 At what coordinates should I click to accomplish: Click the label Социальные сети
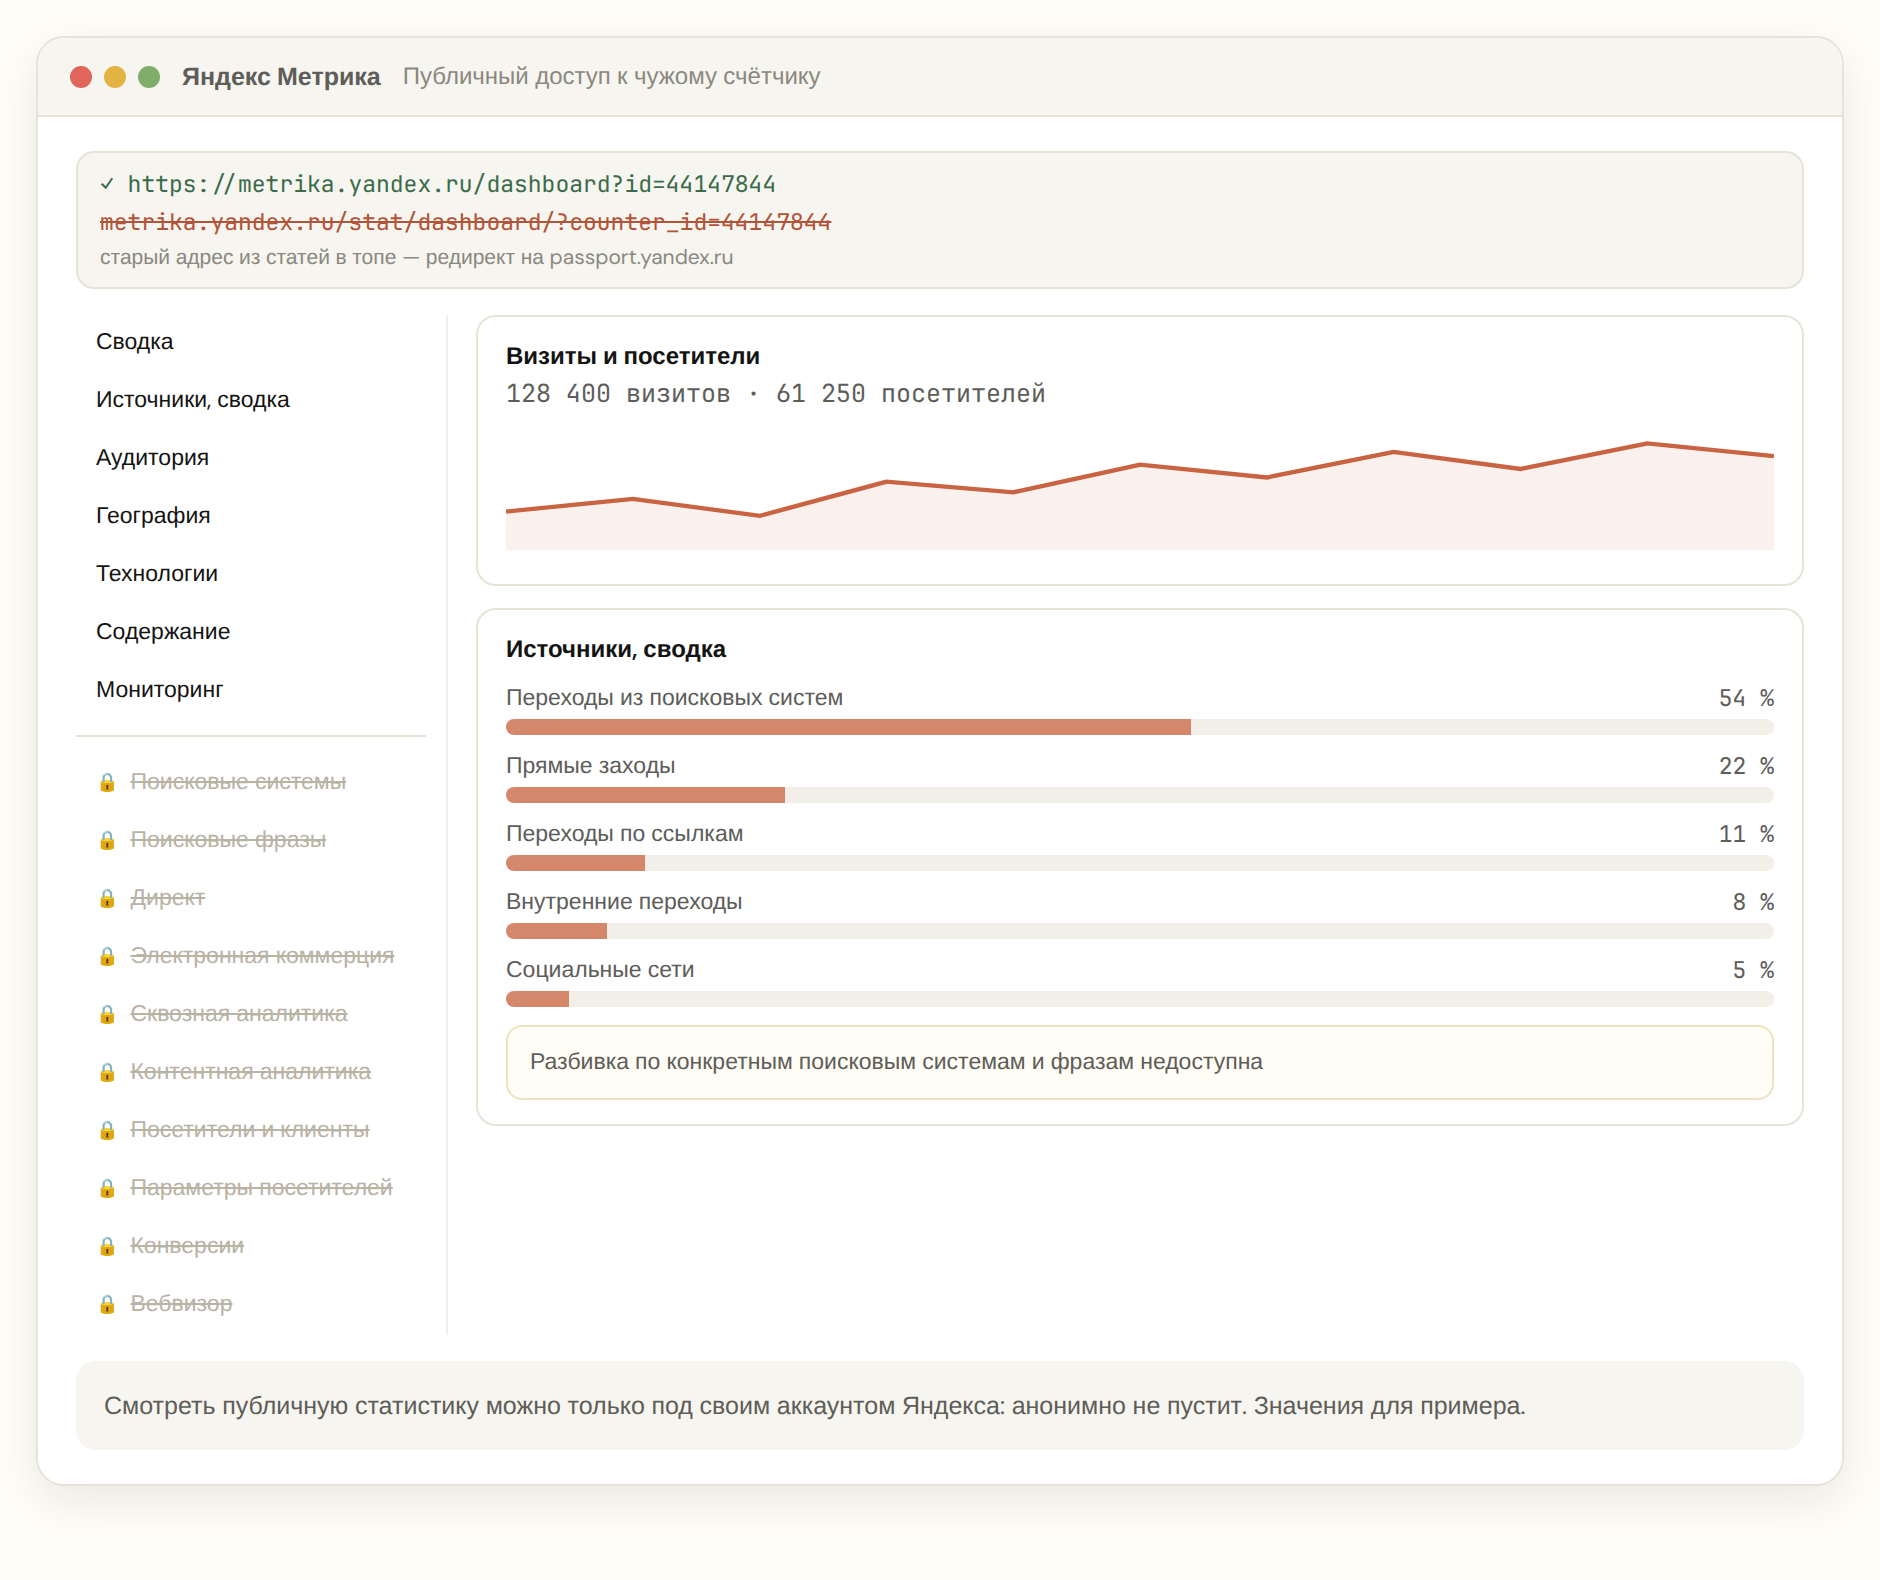coord(600,970)
